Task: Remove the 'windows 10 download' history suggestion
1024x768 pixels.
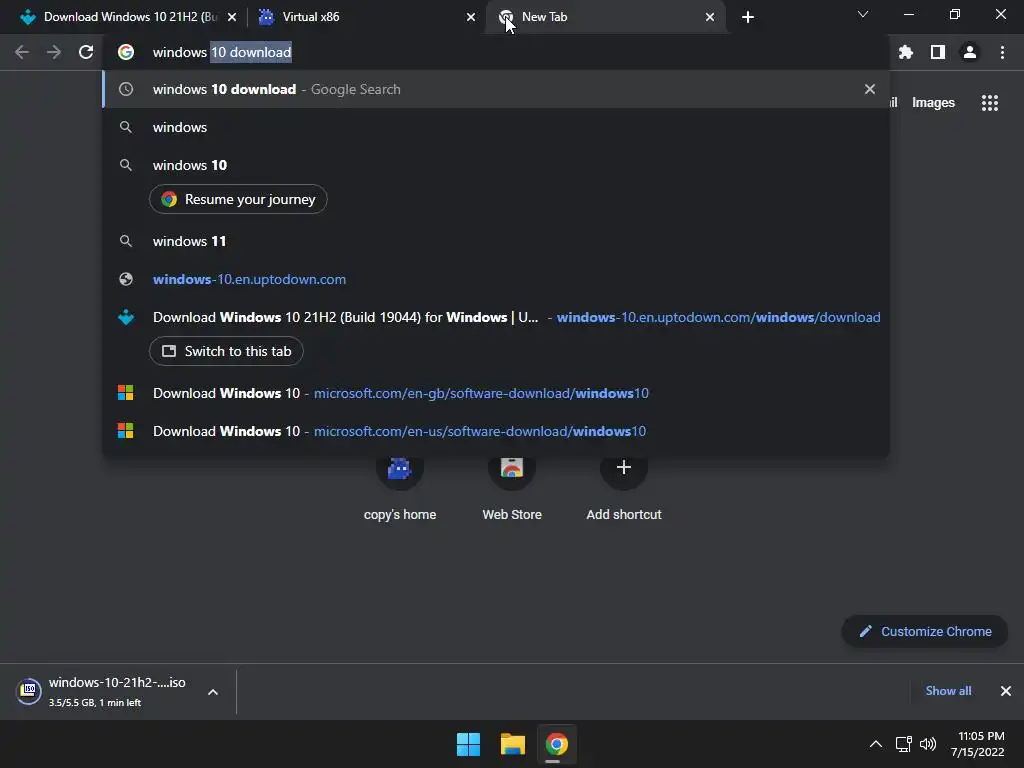Action: click(x=869, y=89)
